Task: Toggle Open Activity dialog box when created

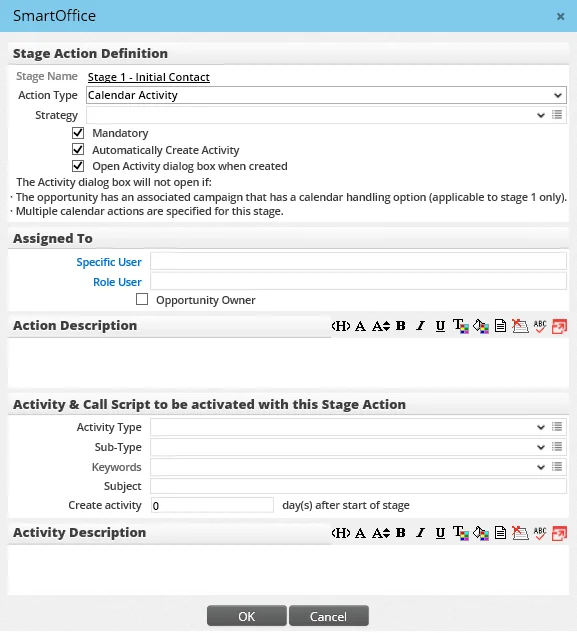Action: coord(78,166)
